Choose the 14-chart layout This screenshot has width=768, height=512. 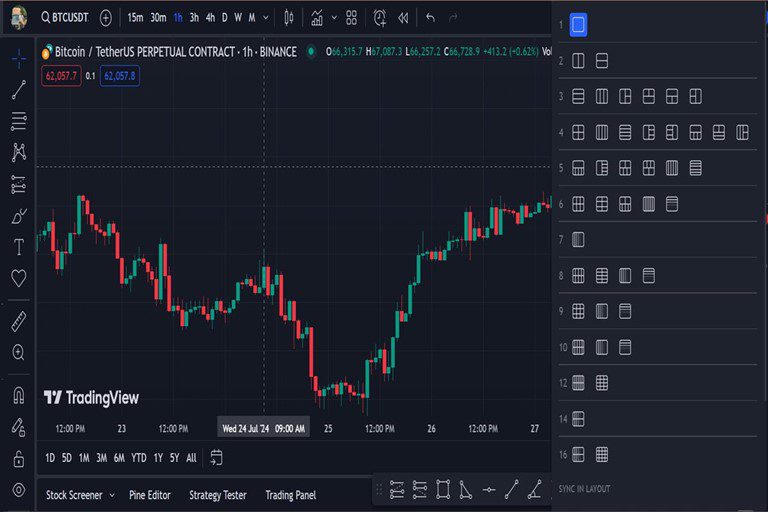coord(578,419)
